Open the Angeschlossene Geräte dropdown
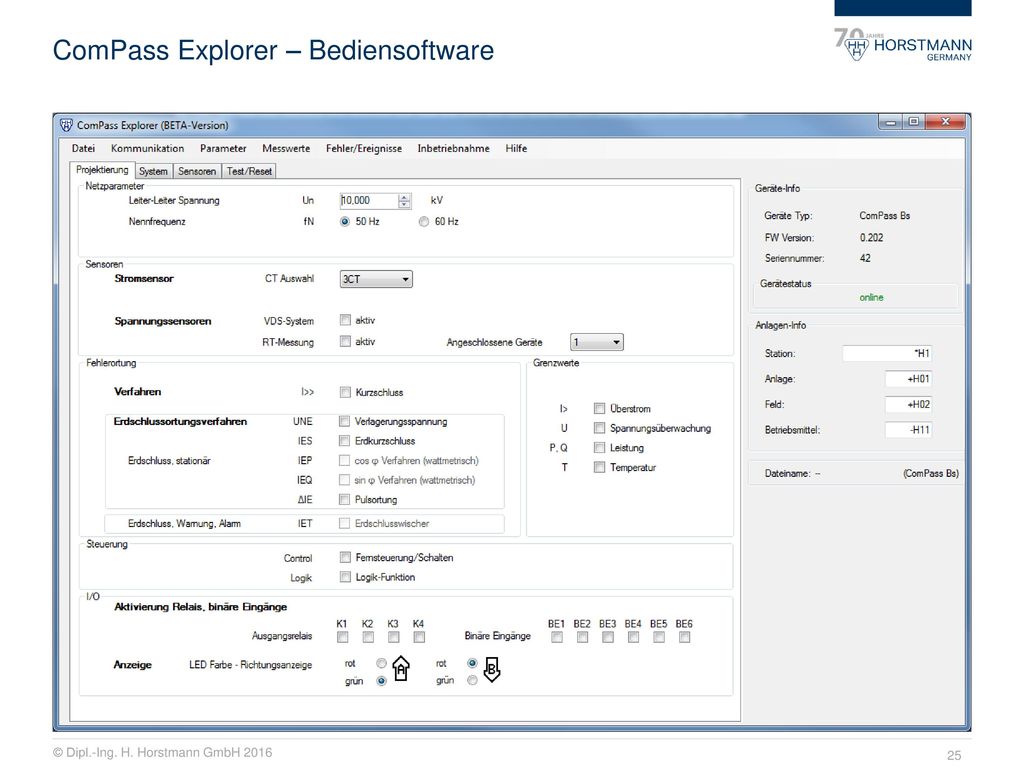The width and height of the screenshot is (1024, 768). click(597, 342)
